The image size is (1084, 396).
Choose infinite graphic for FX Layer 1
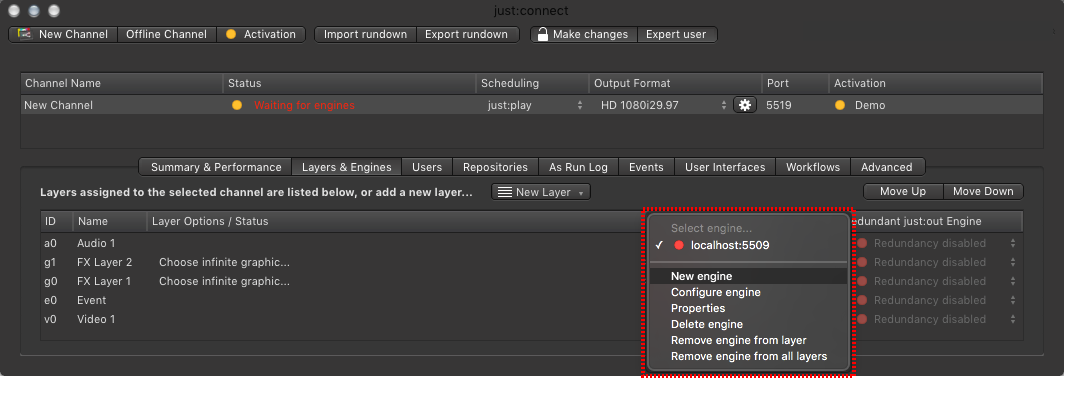[x=224, y=281]
